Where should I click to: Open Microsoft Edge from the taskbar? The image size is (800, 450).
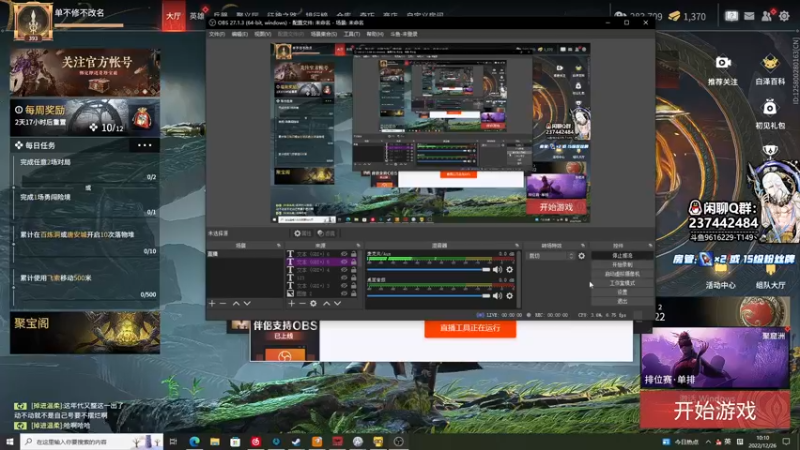pyautogui.click(x=194, y=442)
